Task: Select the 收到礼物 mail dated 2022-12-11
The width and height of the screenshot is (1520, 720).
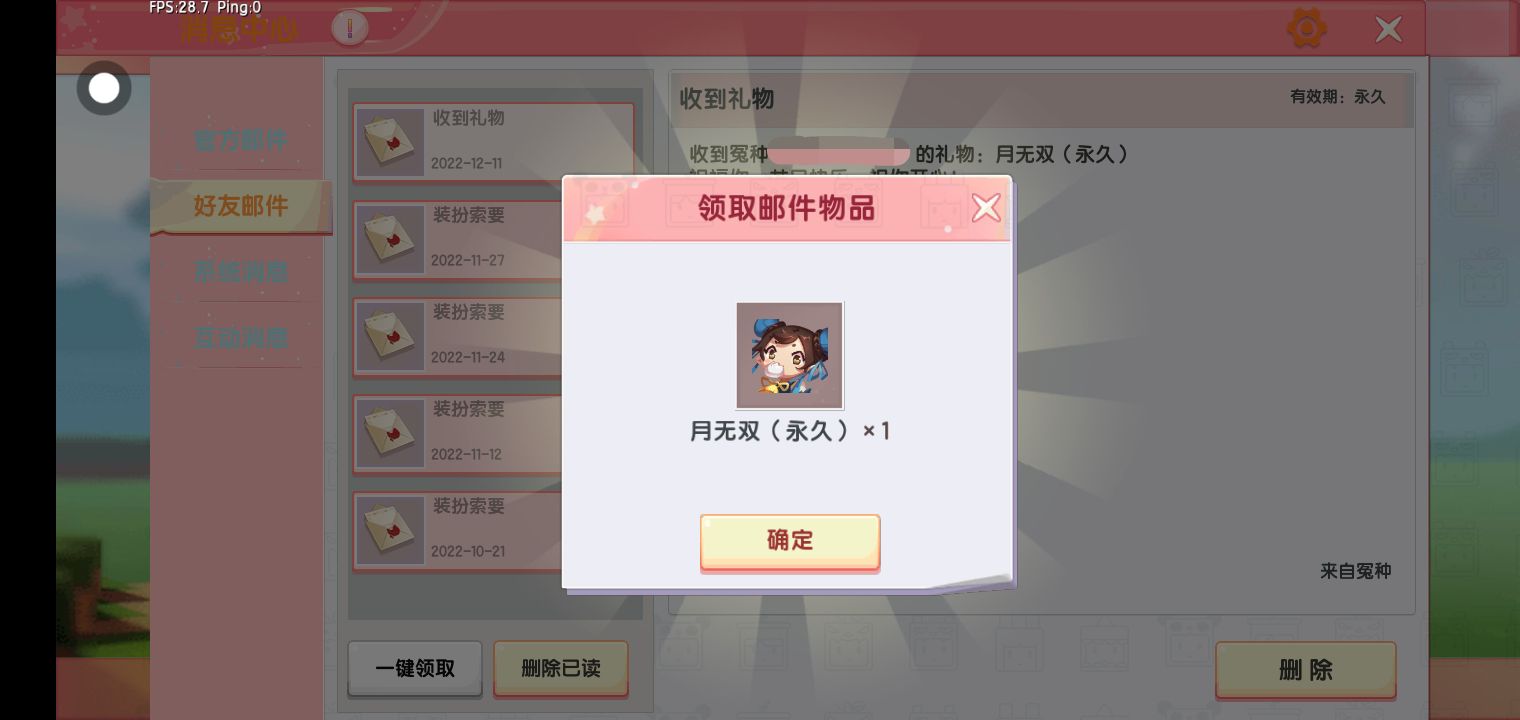Action: [x=493, y=142]
